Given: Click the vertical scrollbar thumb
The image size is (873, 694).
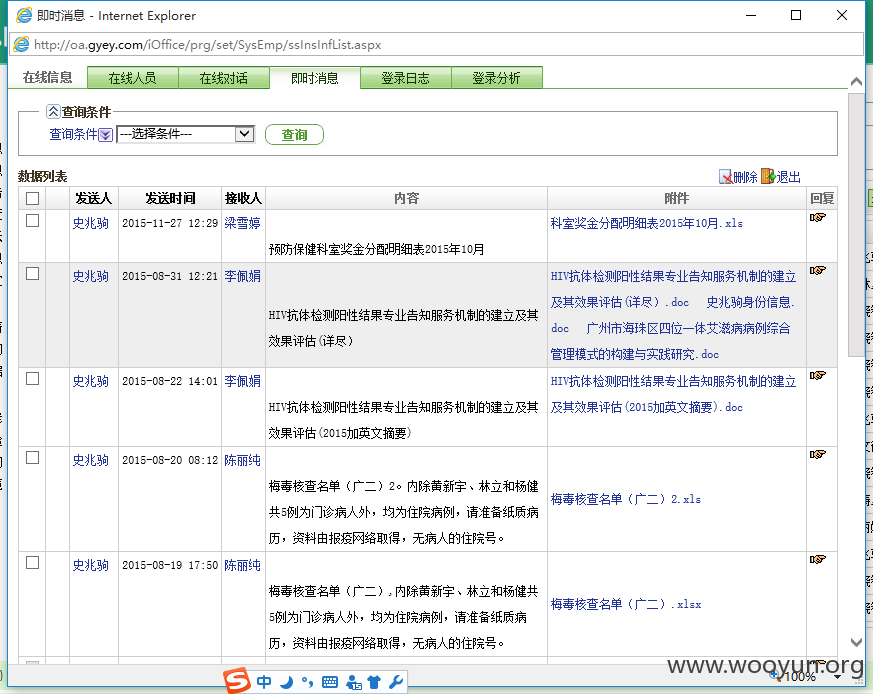Looking at the screenshot, I should 856,225.
